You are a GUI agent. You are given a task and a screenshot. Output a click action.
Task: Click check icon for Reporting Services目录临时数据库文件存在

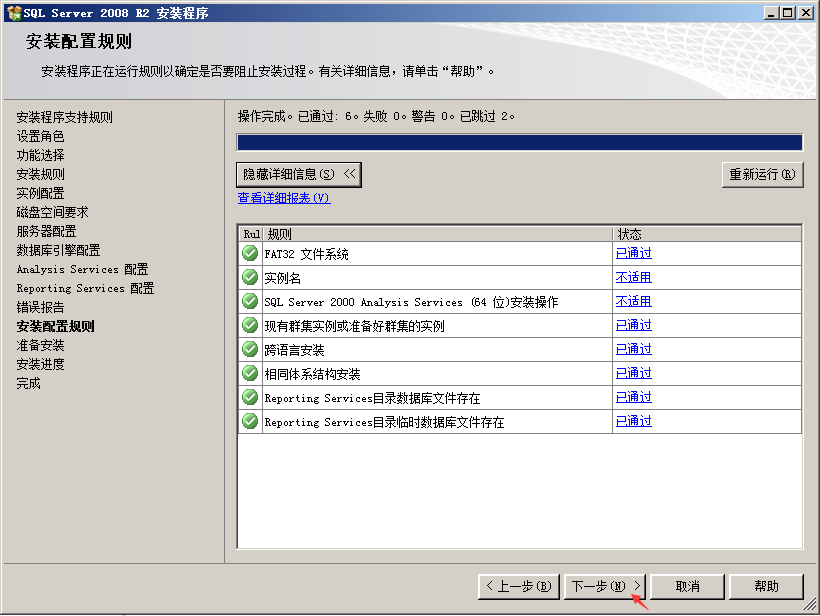click(x=250, y=421)
